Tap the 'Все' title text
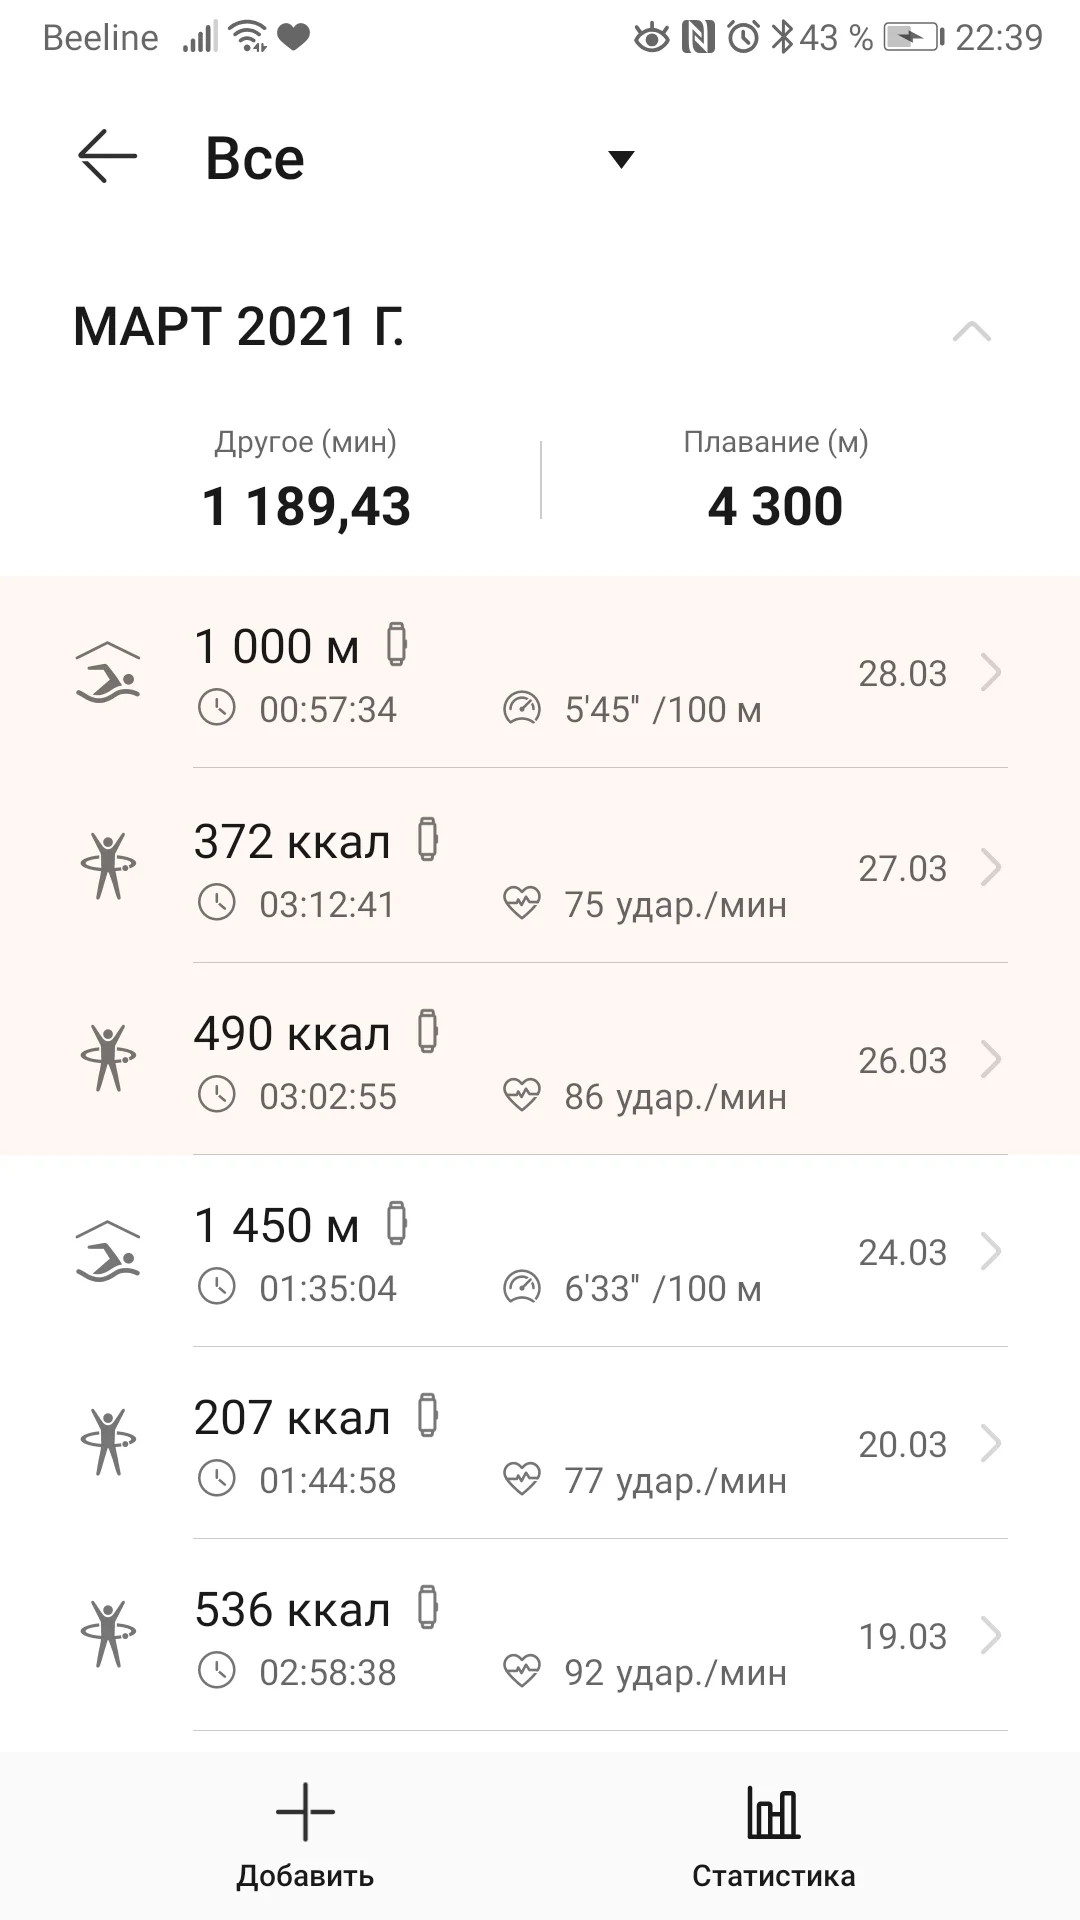The width and height of the screenshot is (1080, 1920). [x=255, y=159]
